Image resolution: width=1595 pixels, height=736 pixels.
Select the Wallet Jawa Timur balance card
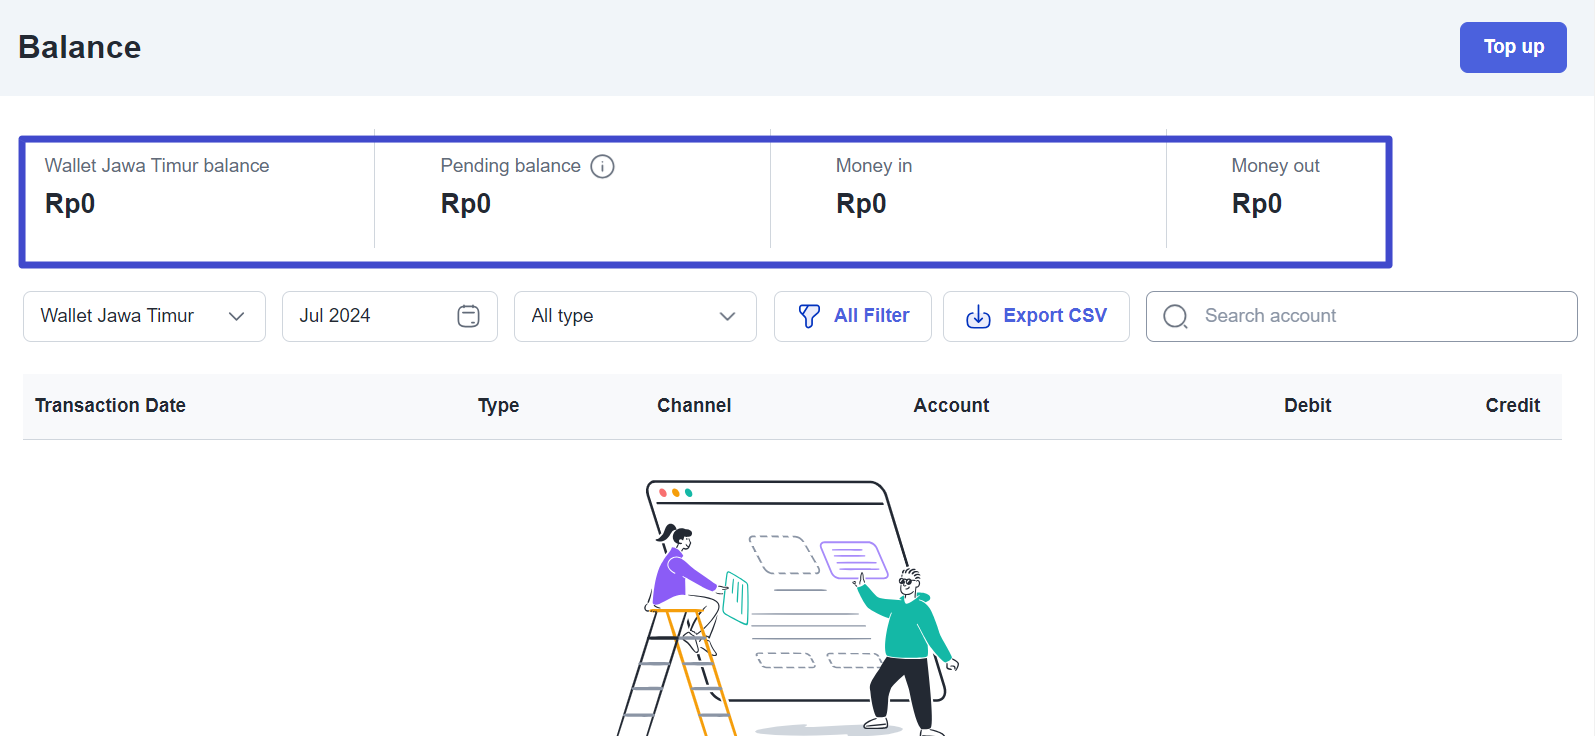[x=198, y=188]
